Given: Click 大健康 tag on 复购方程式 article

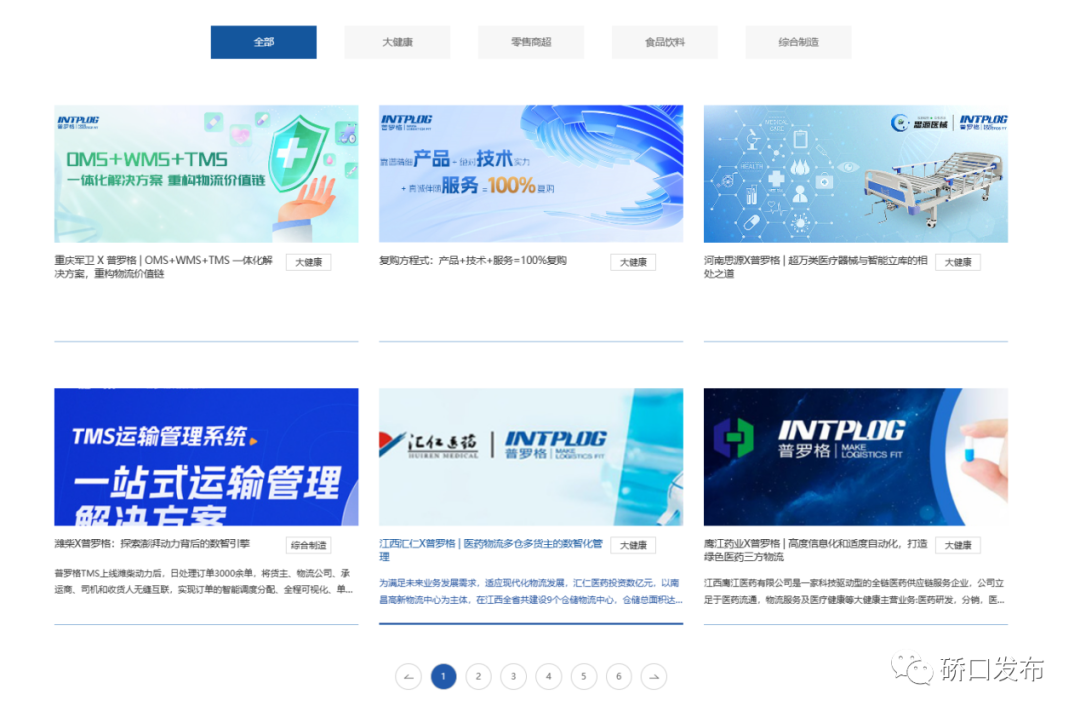Looking at the screenshot, I should (633, 262).
